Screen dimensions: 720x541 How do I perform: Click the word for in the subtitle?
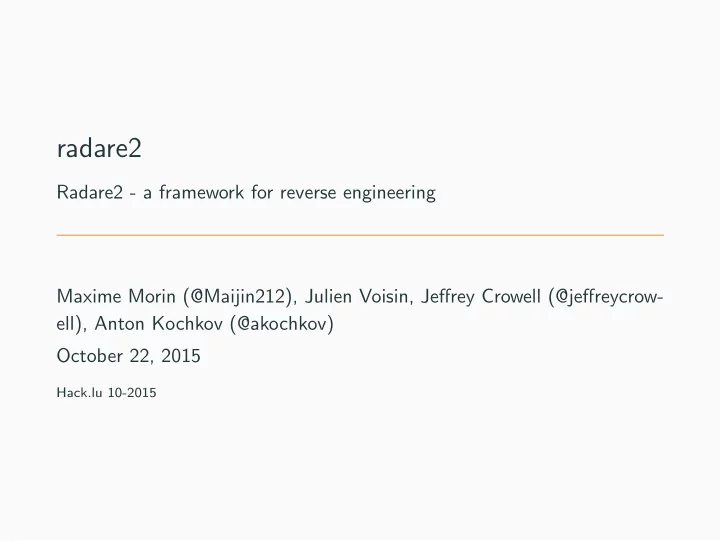pyautogui.click(x=262, y=192)
